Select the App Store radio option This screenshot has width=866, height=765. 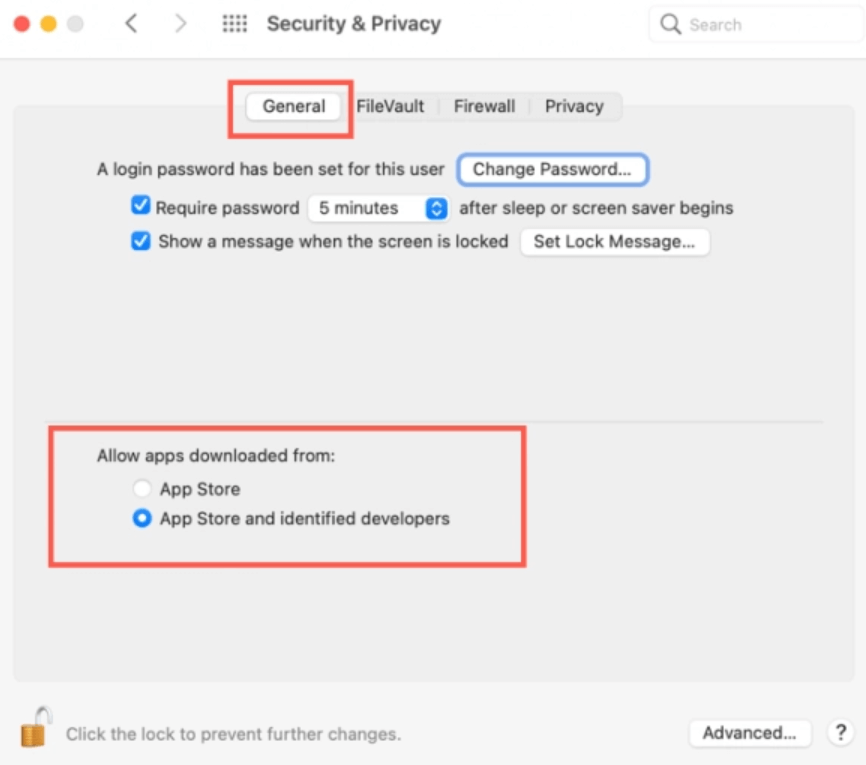click(x=142, y=489)
